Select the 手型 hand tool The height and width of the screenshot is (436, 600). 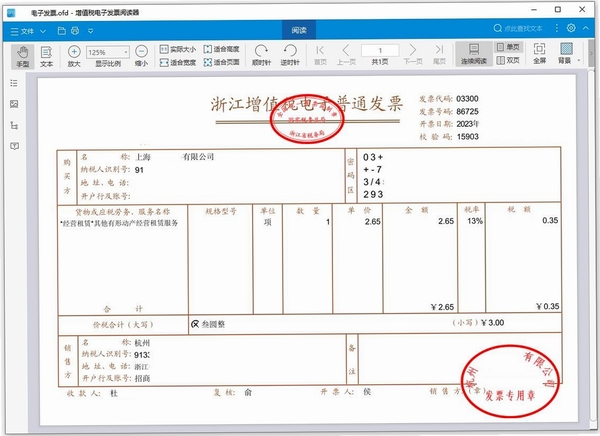(x=23, y=56)
